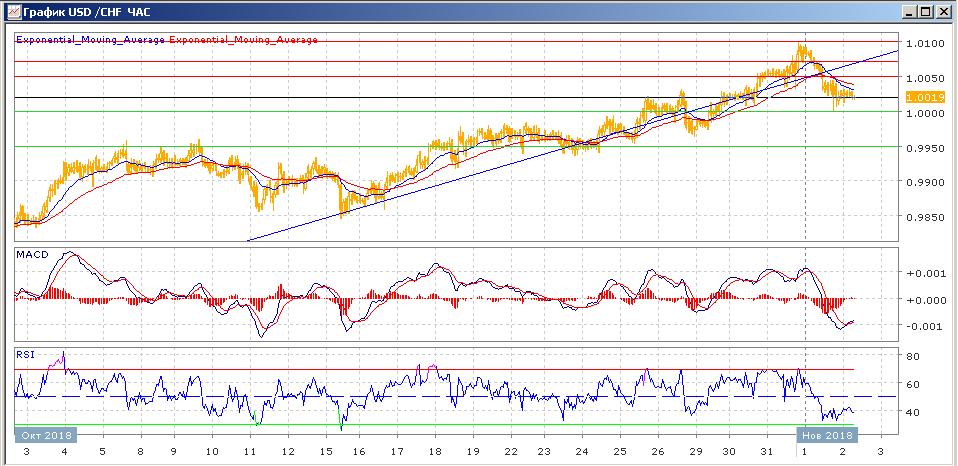This screenshot has width=958, height=466.
Task: Click date label 31 on time axis
Action: pyautogui.click(x=767, y=453)
